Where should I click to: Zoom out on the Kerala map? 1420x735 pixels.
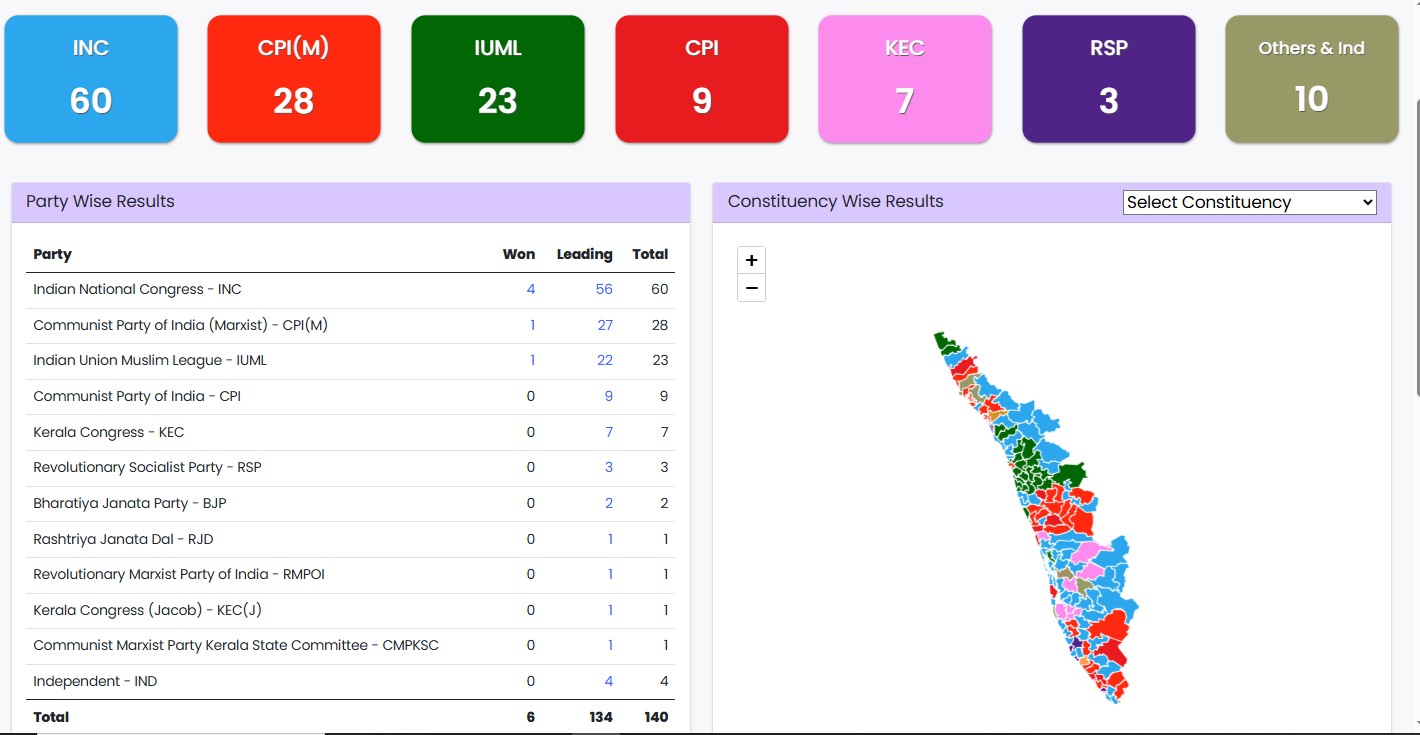point(752,288)
